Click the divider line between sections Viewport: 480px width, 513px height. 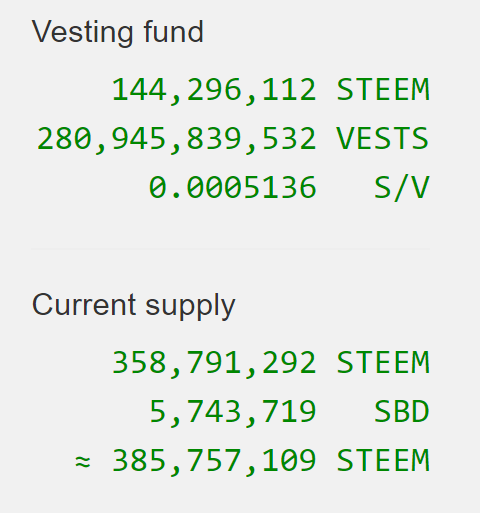point(231,249)
